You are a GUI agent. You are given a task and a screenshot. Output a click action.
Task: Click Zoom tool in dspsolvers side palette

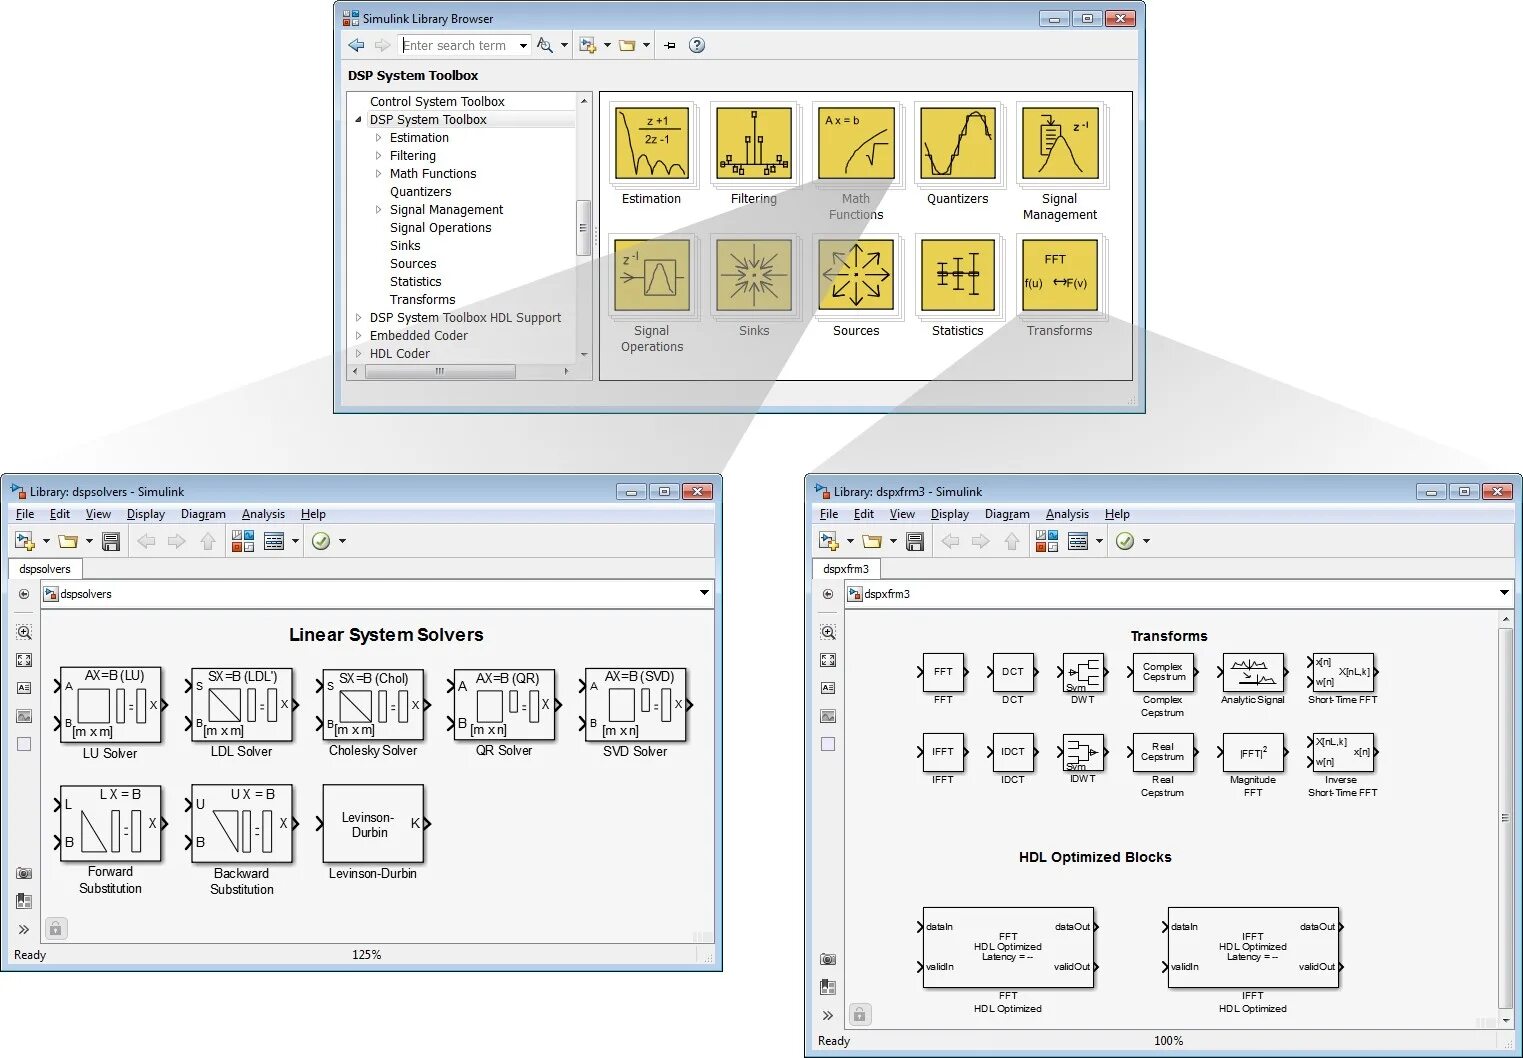[24, 632]
